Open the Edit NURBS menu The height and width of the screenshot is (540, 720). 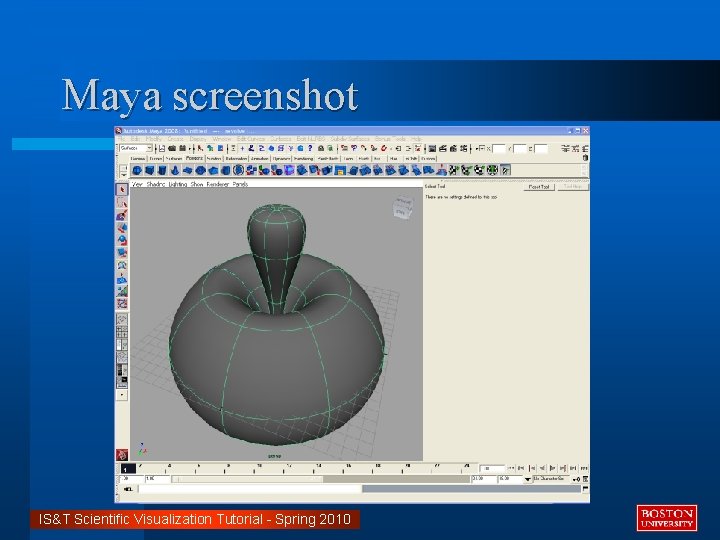(x=311, y=139)
